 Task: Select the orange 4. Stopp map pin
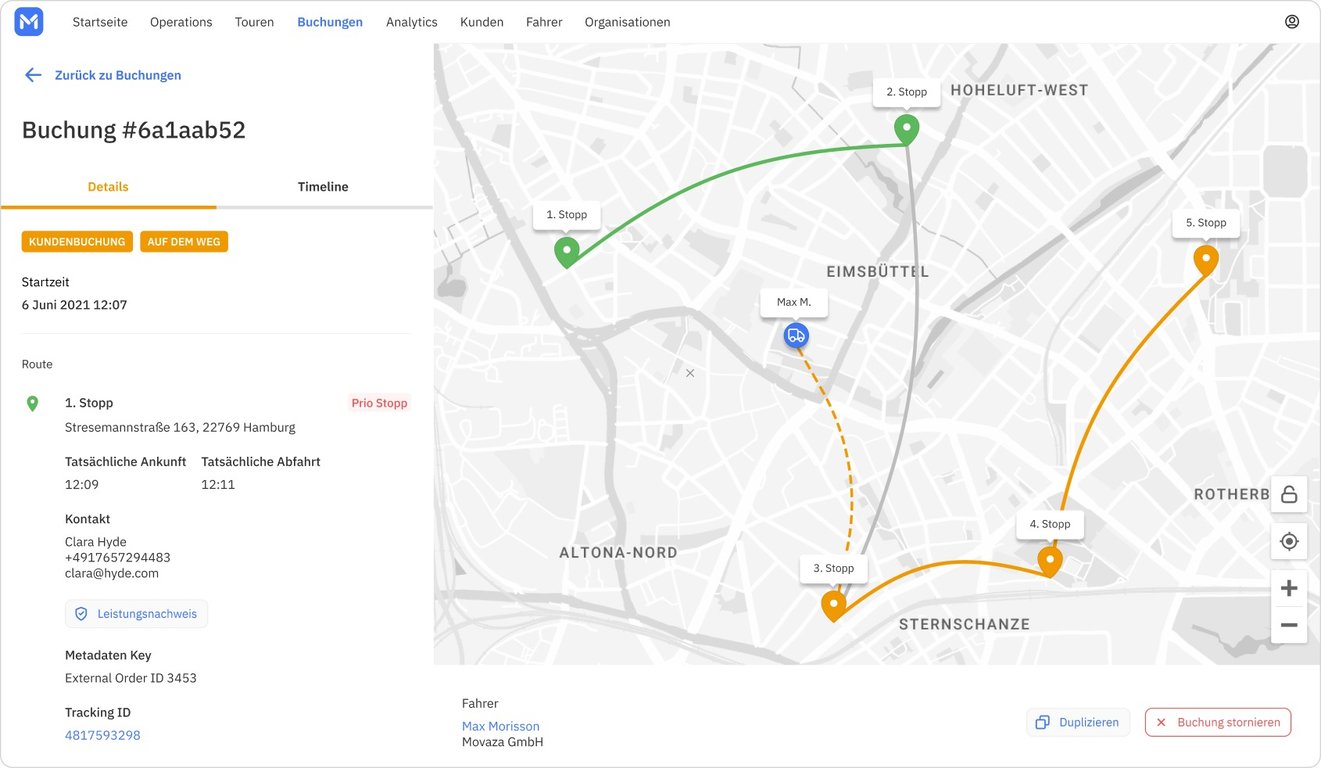(1049, 562)
